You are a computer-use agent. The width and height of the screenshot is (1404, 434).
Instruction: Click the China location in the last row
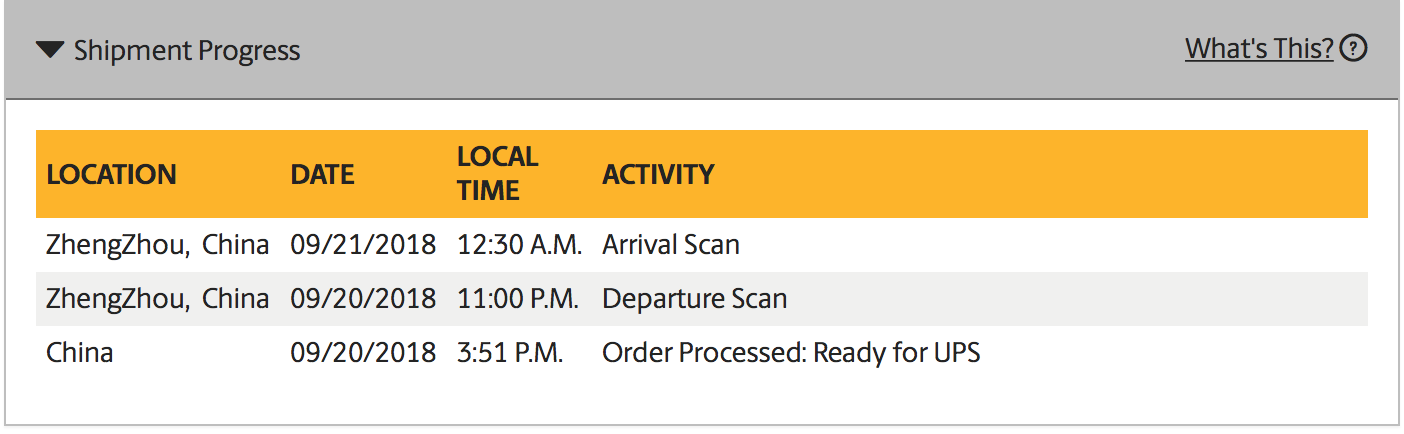point(79,353)
